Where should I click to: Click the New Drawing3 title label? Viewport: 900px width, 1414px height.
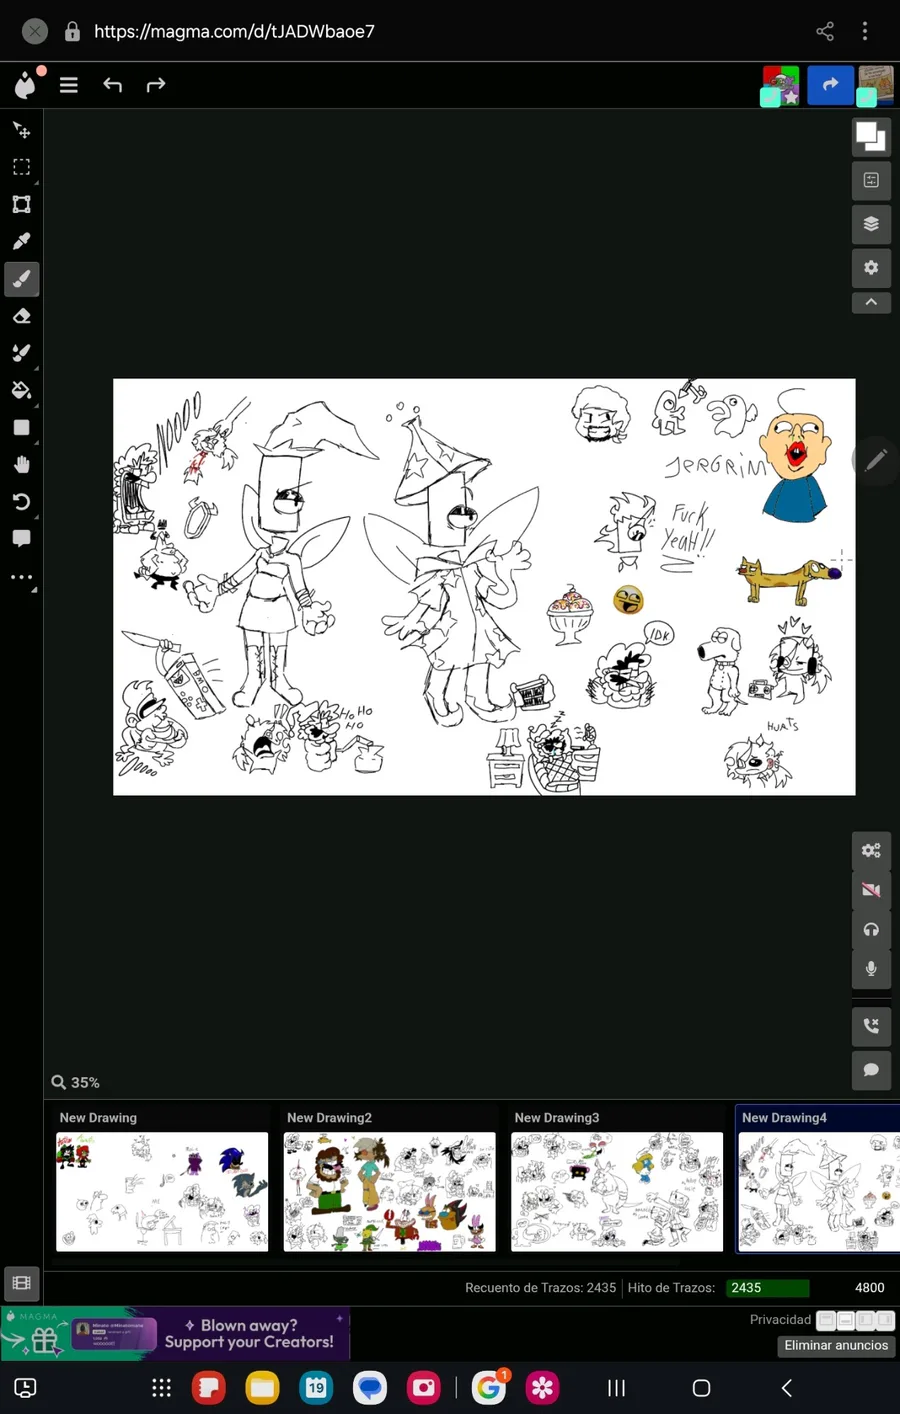pyautogui.click(x=557, y=1117)
